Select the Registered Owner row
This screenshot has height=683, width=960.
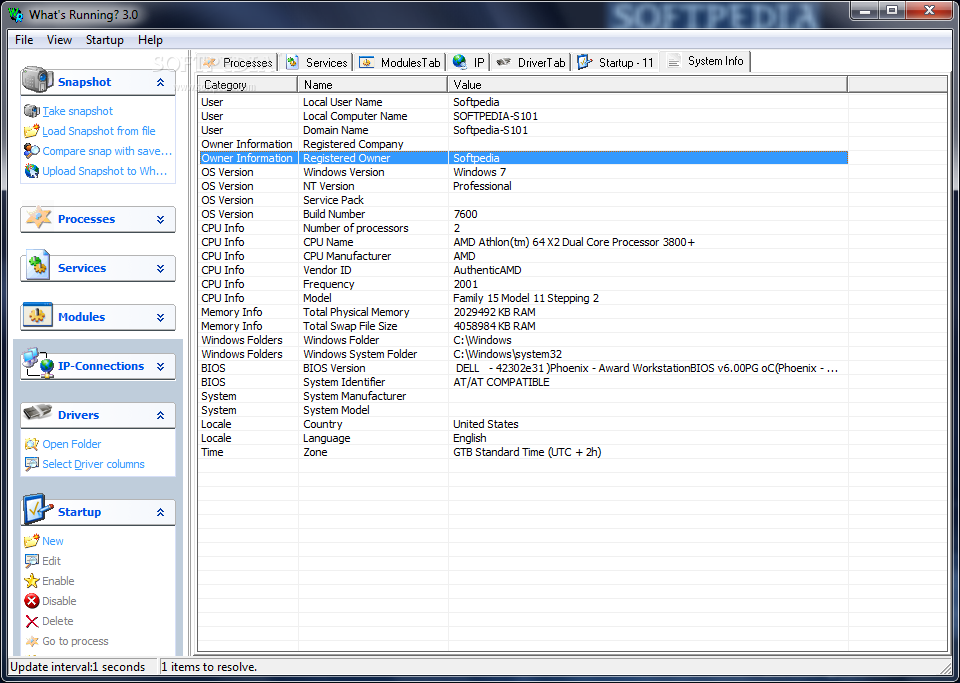pyautogui.click(x=523, y=158)
